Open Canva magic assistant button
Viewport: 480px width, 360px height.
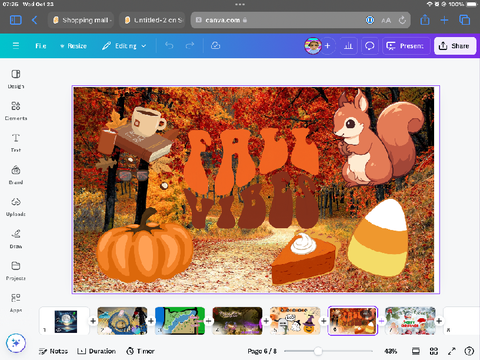point(16,343)
